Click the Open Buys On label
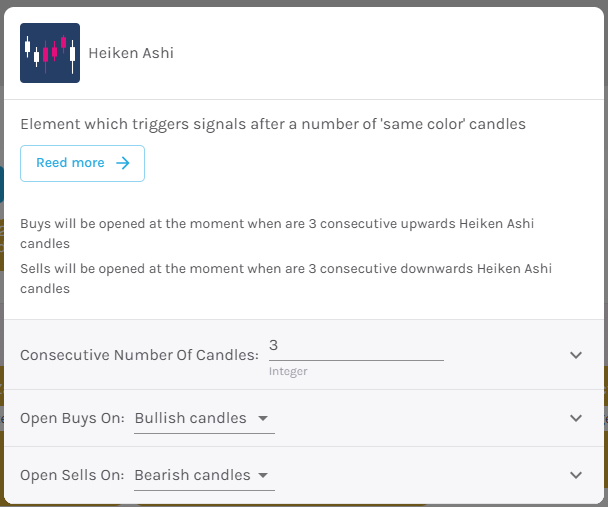608x507 pixels. click(73, 419)
